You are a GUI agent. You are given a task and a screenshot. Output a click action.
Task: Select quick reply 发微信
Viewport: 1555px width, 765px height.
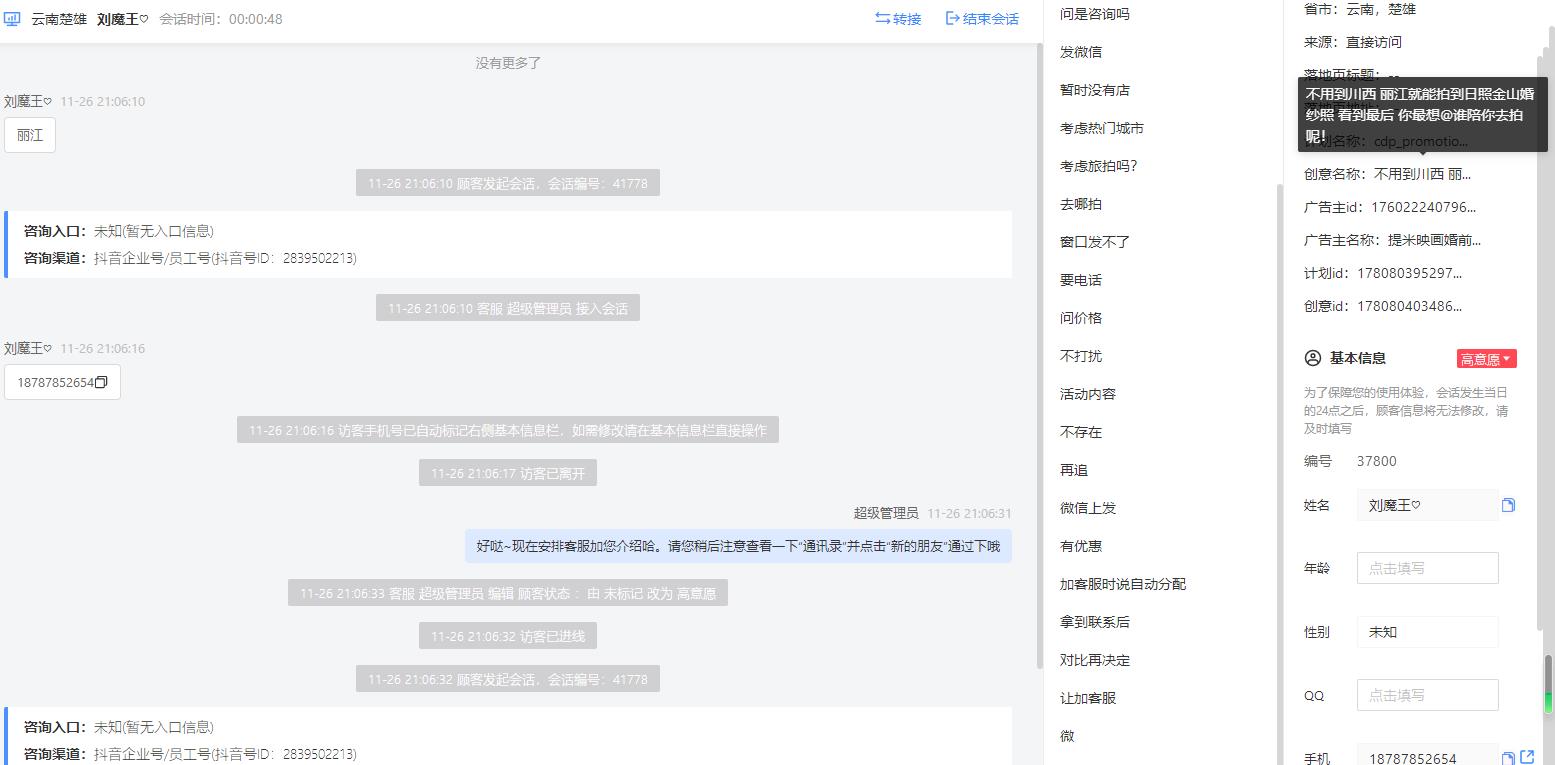[1081, 52]
